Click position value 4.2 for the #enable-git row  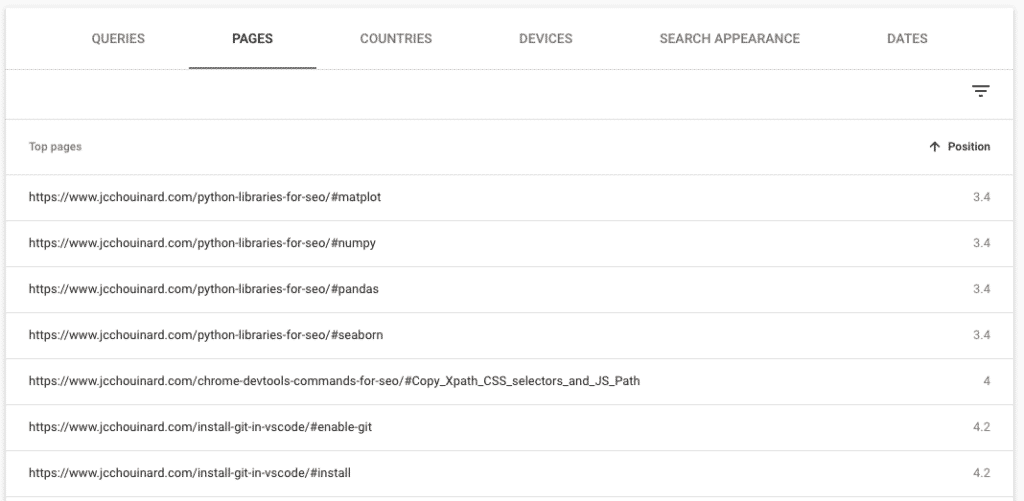click(982, 427)
